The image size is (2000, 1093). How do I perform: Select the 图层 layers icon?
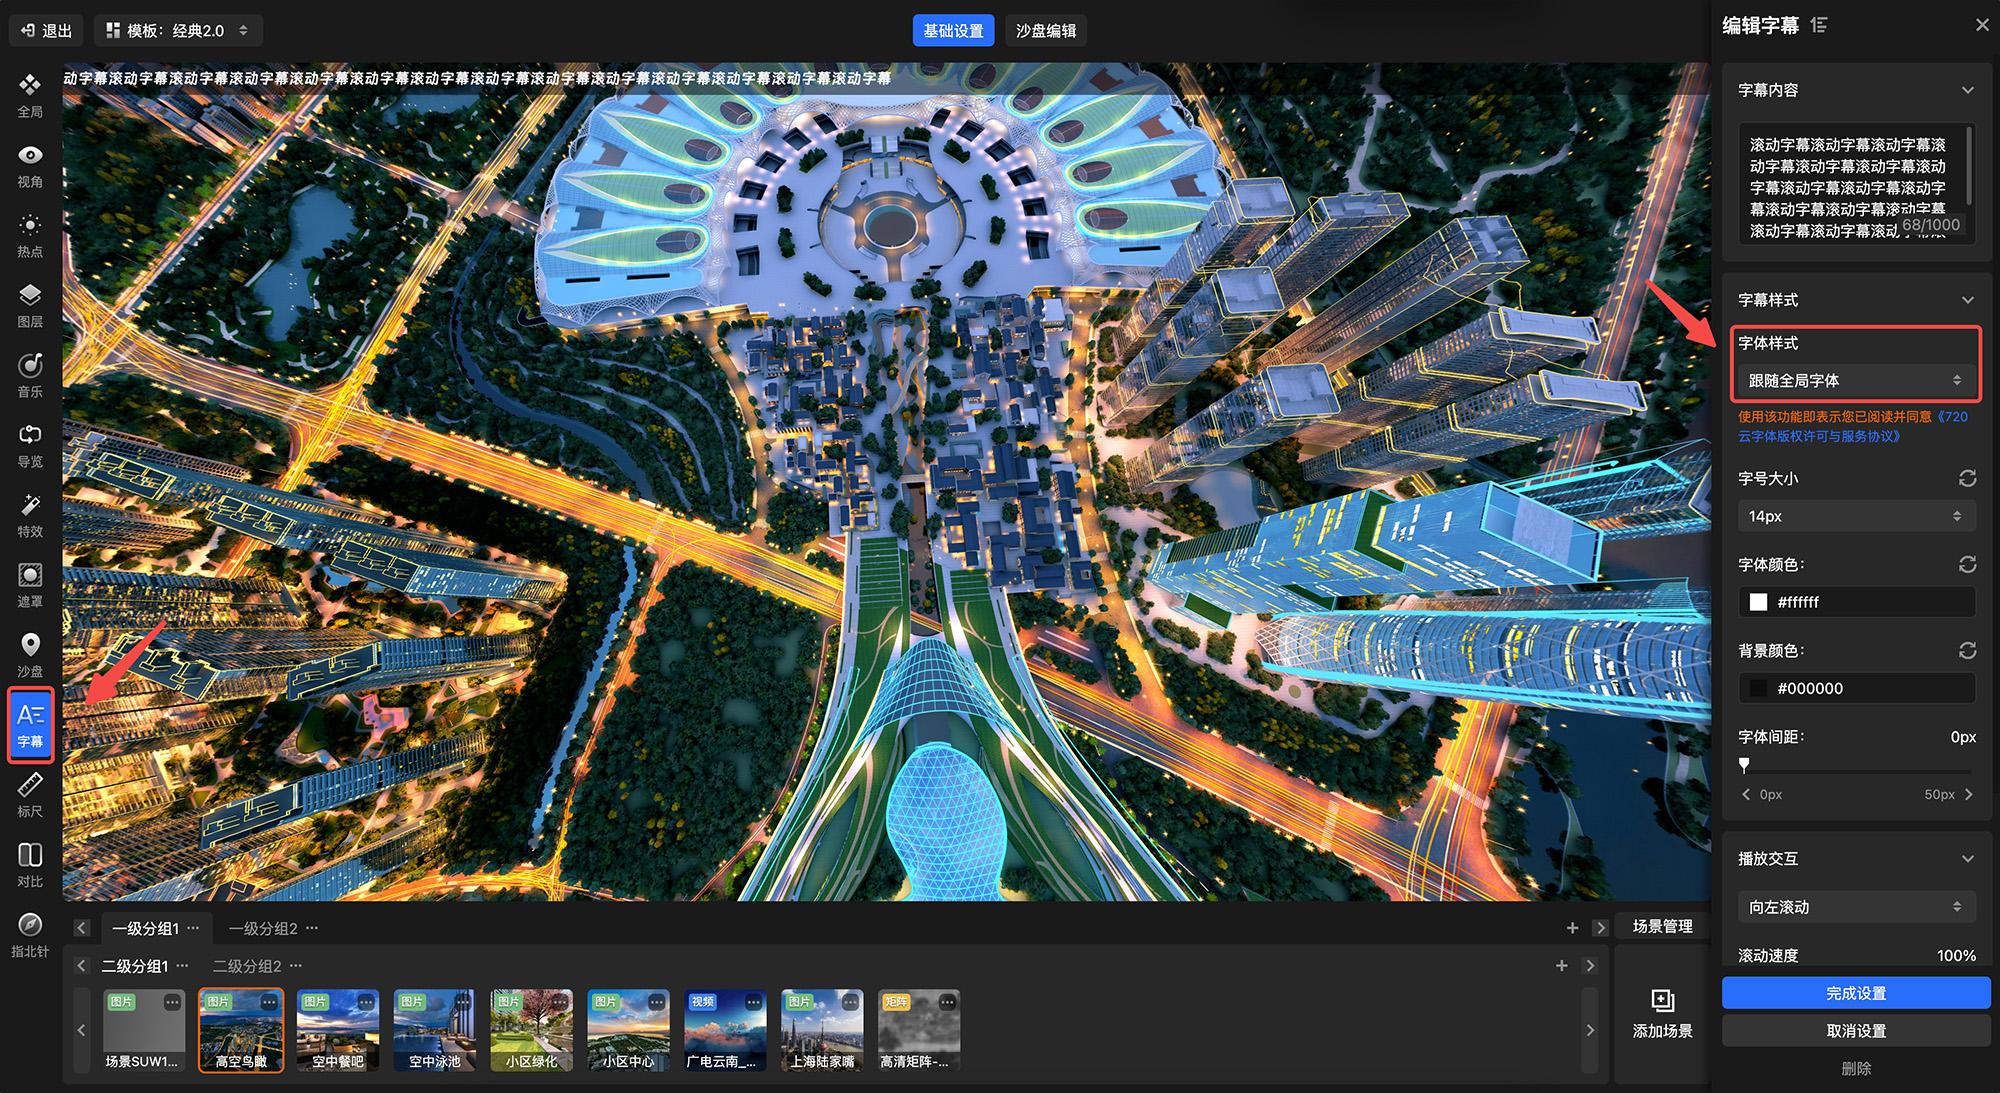[x=30, y=296]
